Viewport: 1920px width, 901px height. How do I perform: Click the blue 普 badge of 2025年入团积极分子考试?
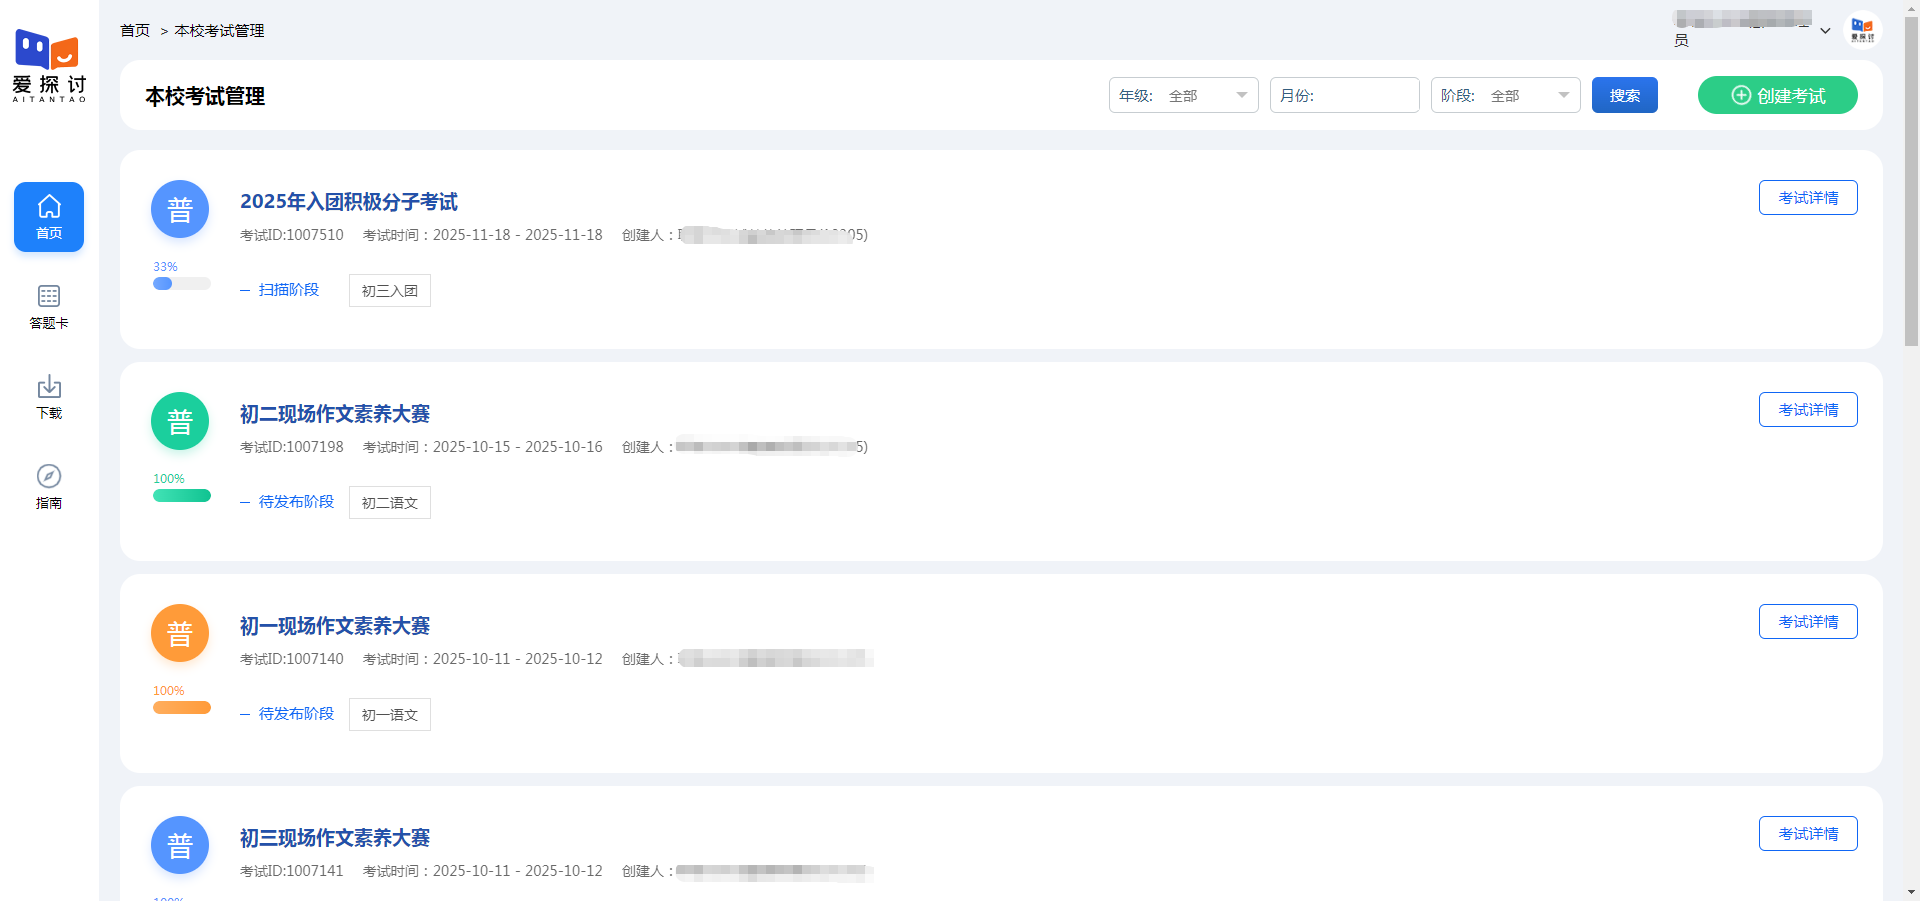coord(180,210)
